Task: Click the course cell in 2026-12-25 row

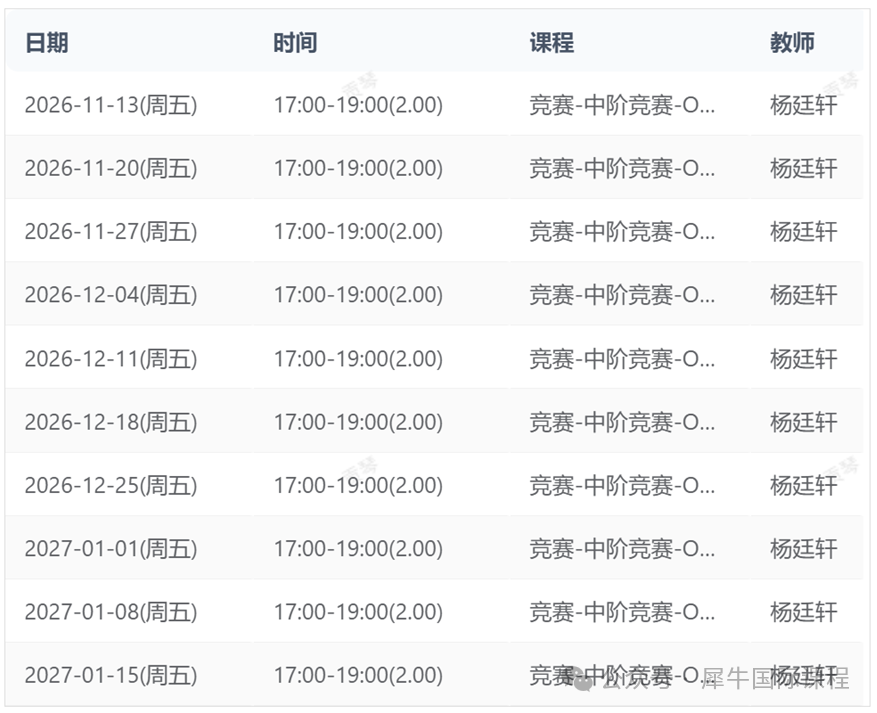Action: point(622,485)
